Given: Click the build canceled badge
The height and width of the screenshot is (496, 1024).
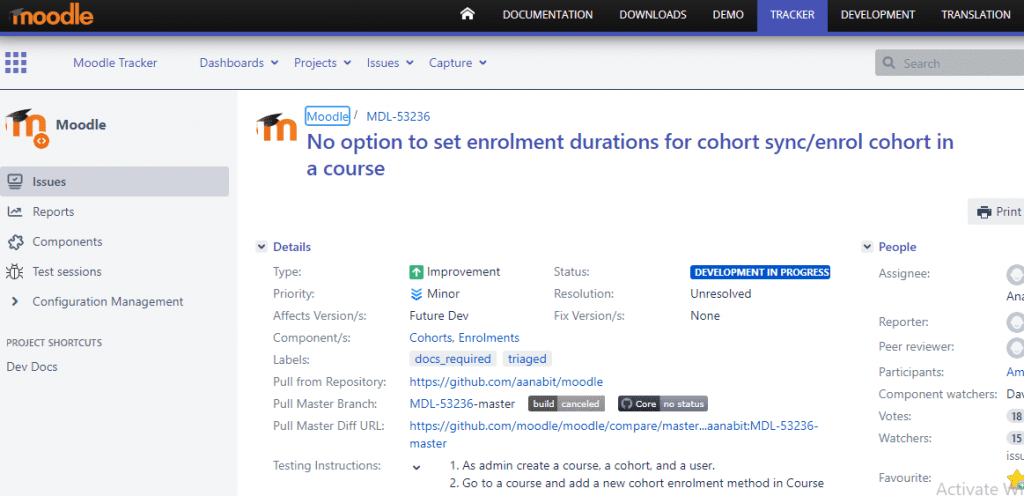Looking at the screenshot, I should tap(566, 404).
